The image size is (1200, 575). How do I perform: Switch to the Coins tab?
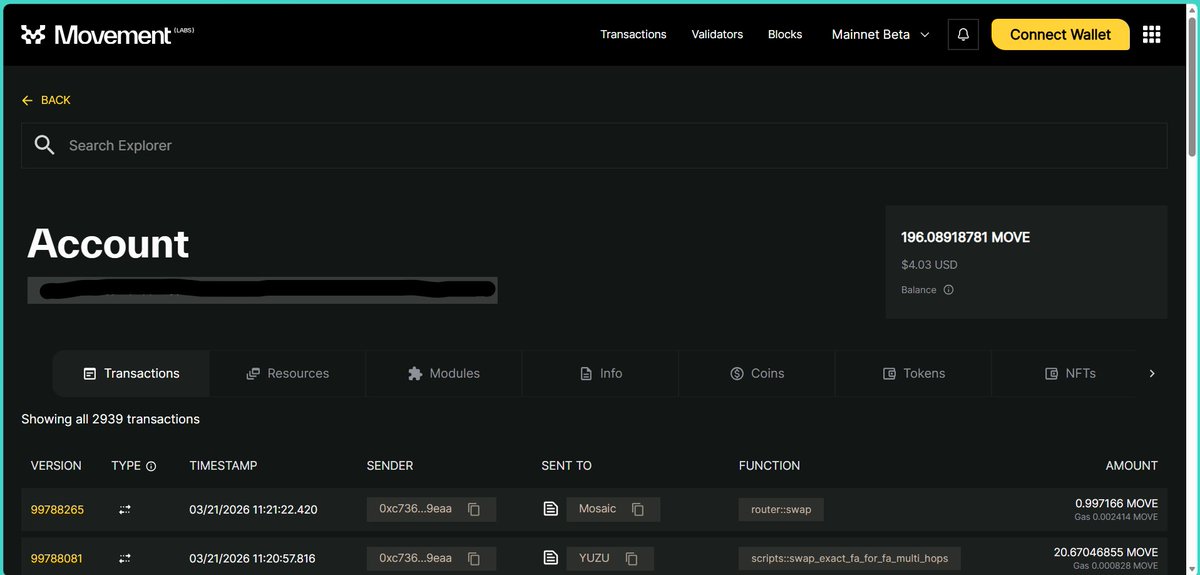point(757,373)
